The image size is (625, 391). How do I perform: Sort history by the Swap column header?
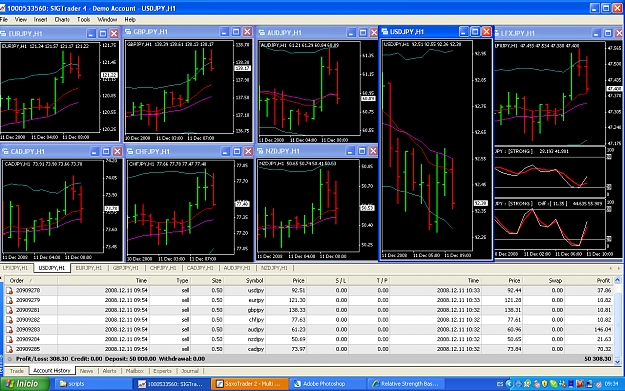[x=544, y=281]
